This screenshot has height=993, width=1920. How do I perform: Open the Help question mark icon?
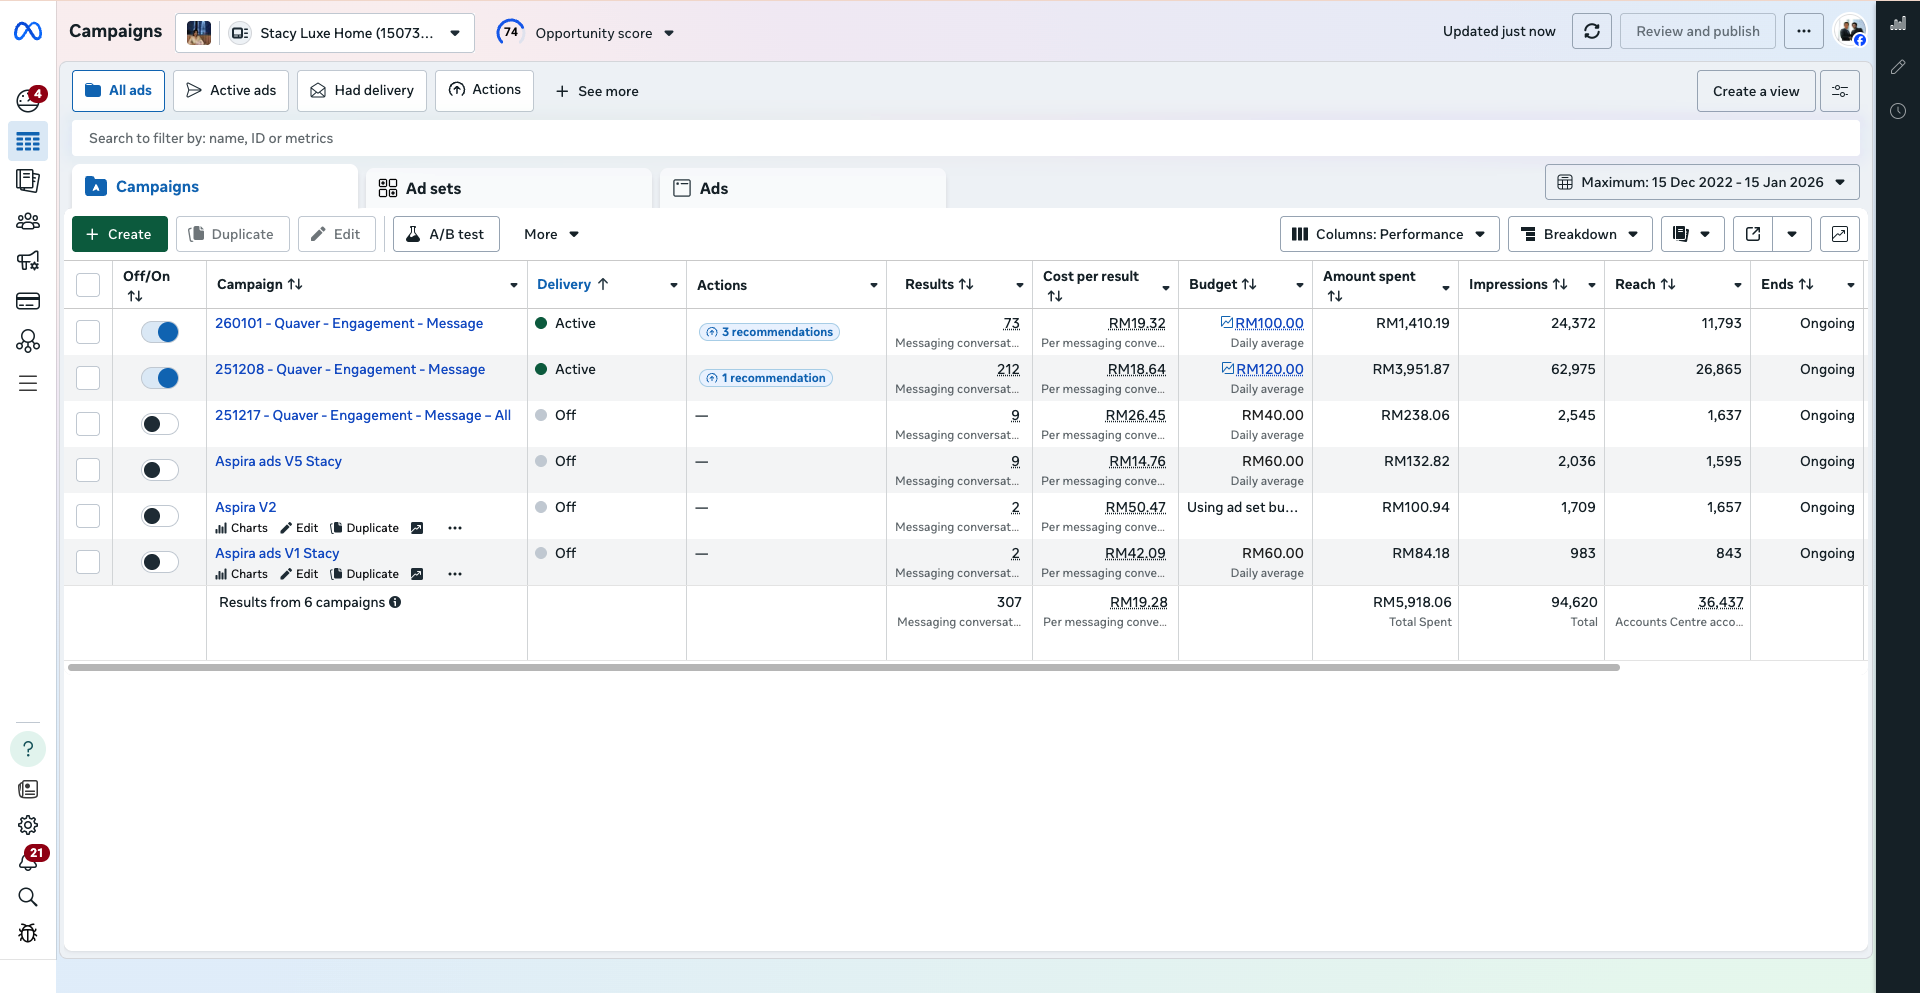pyautogui.click(x=28, y=749)
